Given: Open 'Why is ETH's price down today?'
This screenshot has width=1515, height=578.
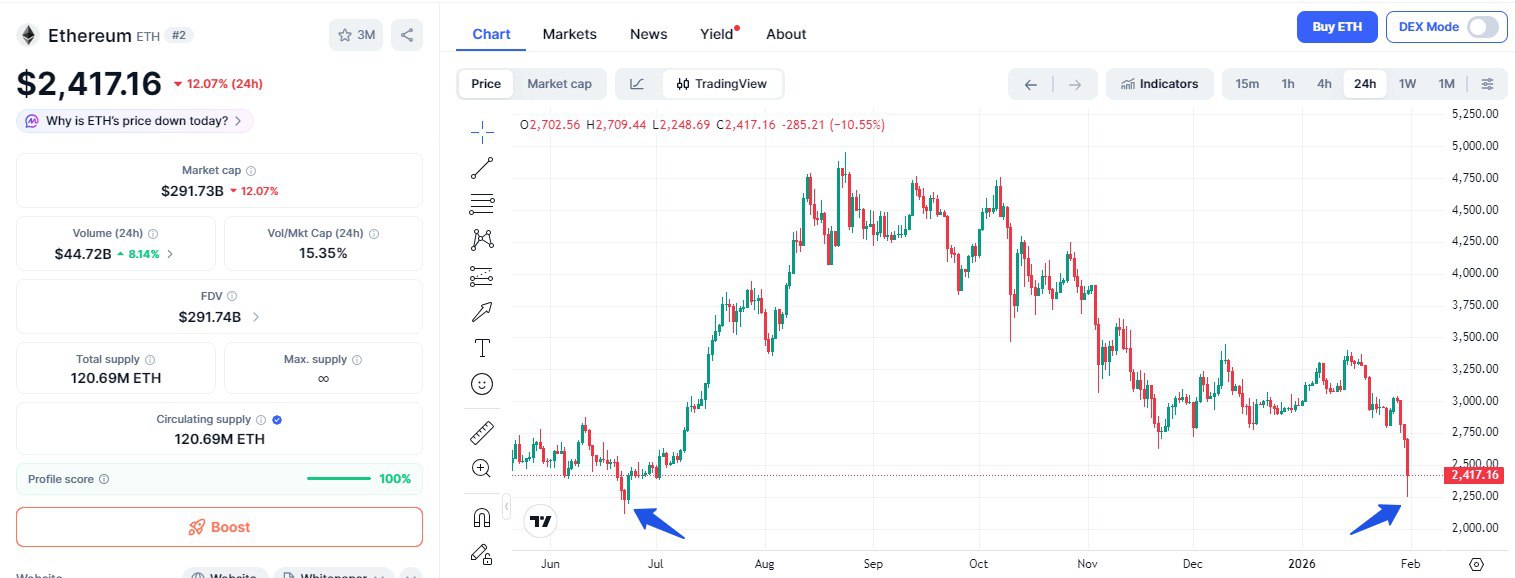Looking at the screenshot, I should pos(135,121).
